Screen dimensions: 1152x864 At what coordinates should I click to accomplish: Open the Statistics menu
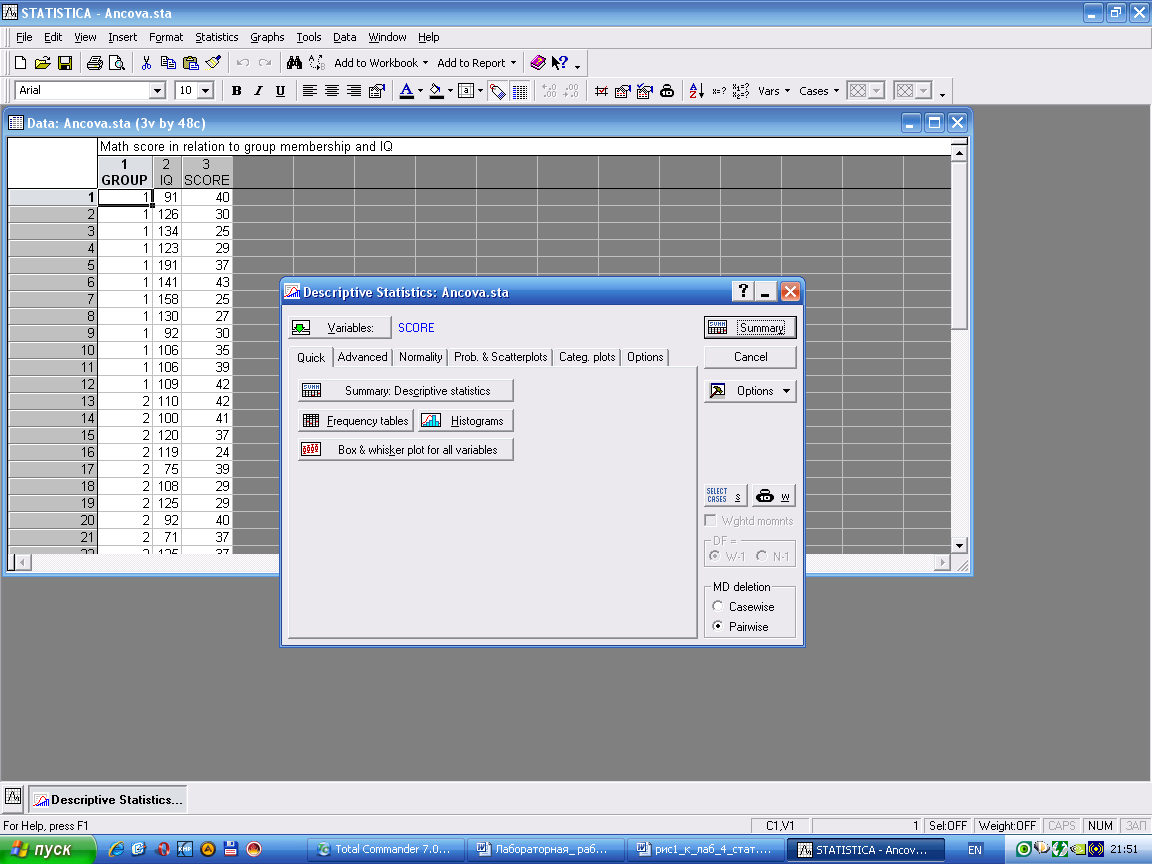tap(217, 37)
